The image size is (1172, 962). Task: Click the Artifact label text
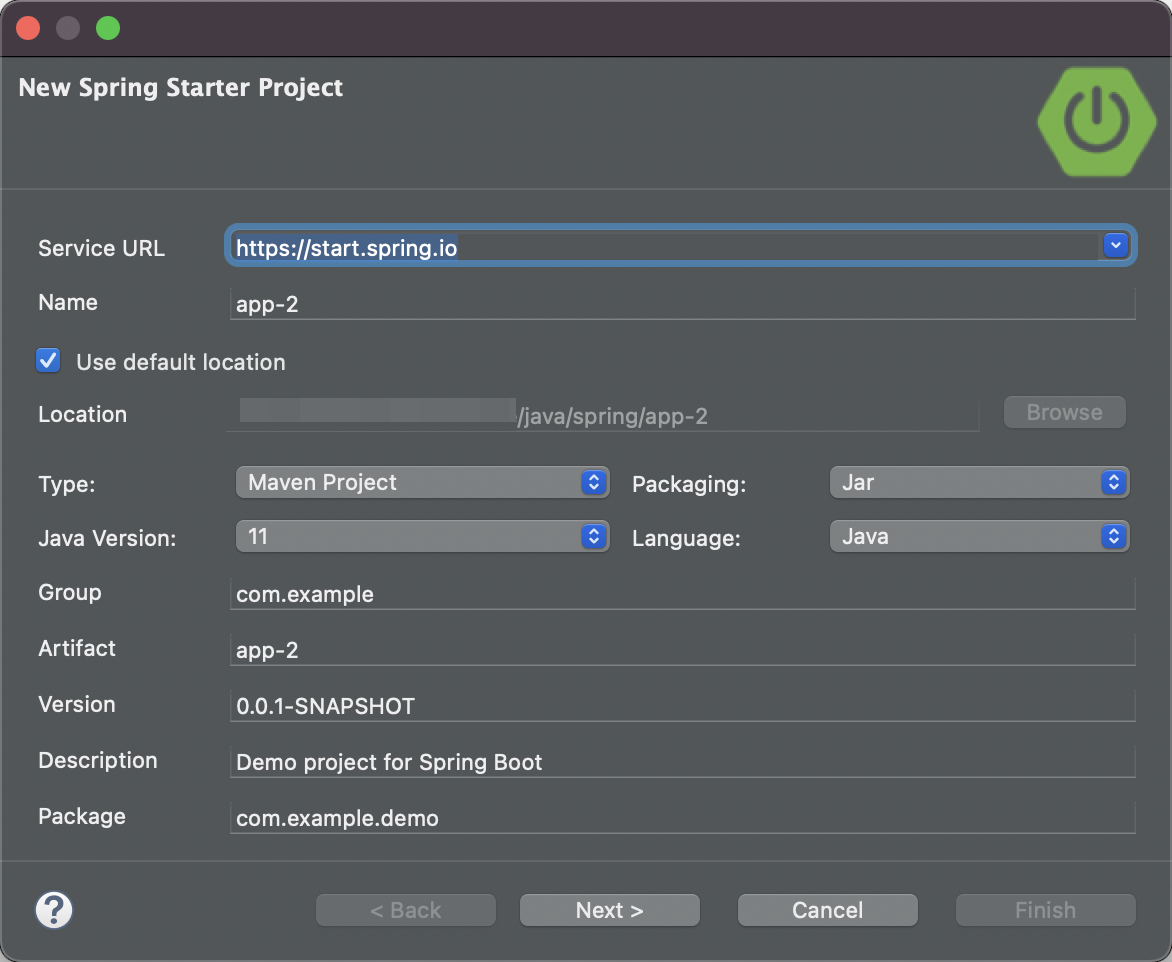click(77, 648)
